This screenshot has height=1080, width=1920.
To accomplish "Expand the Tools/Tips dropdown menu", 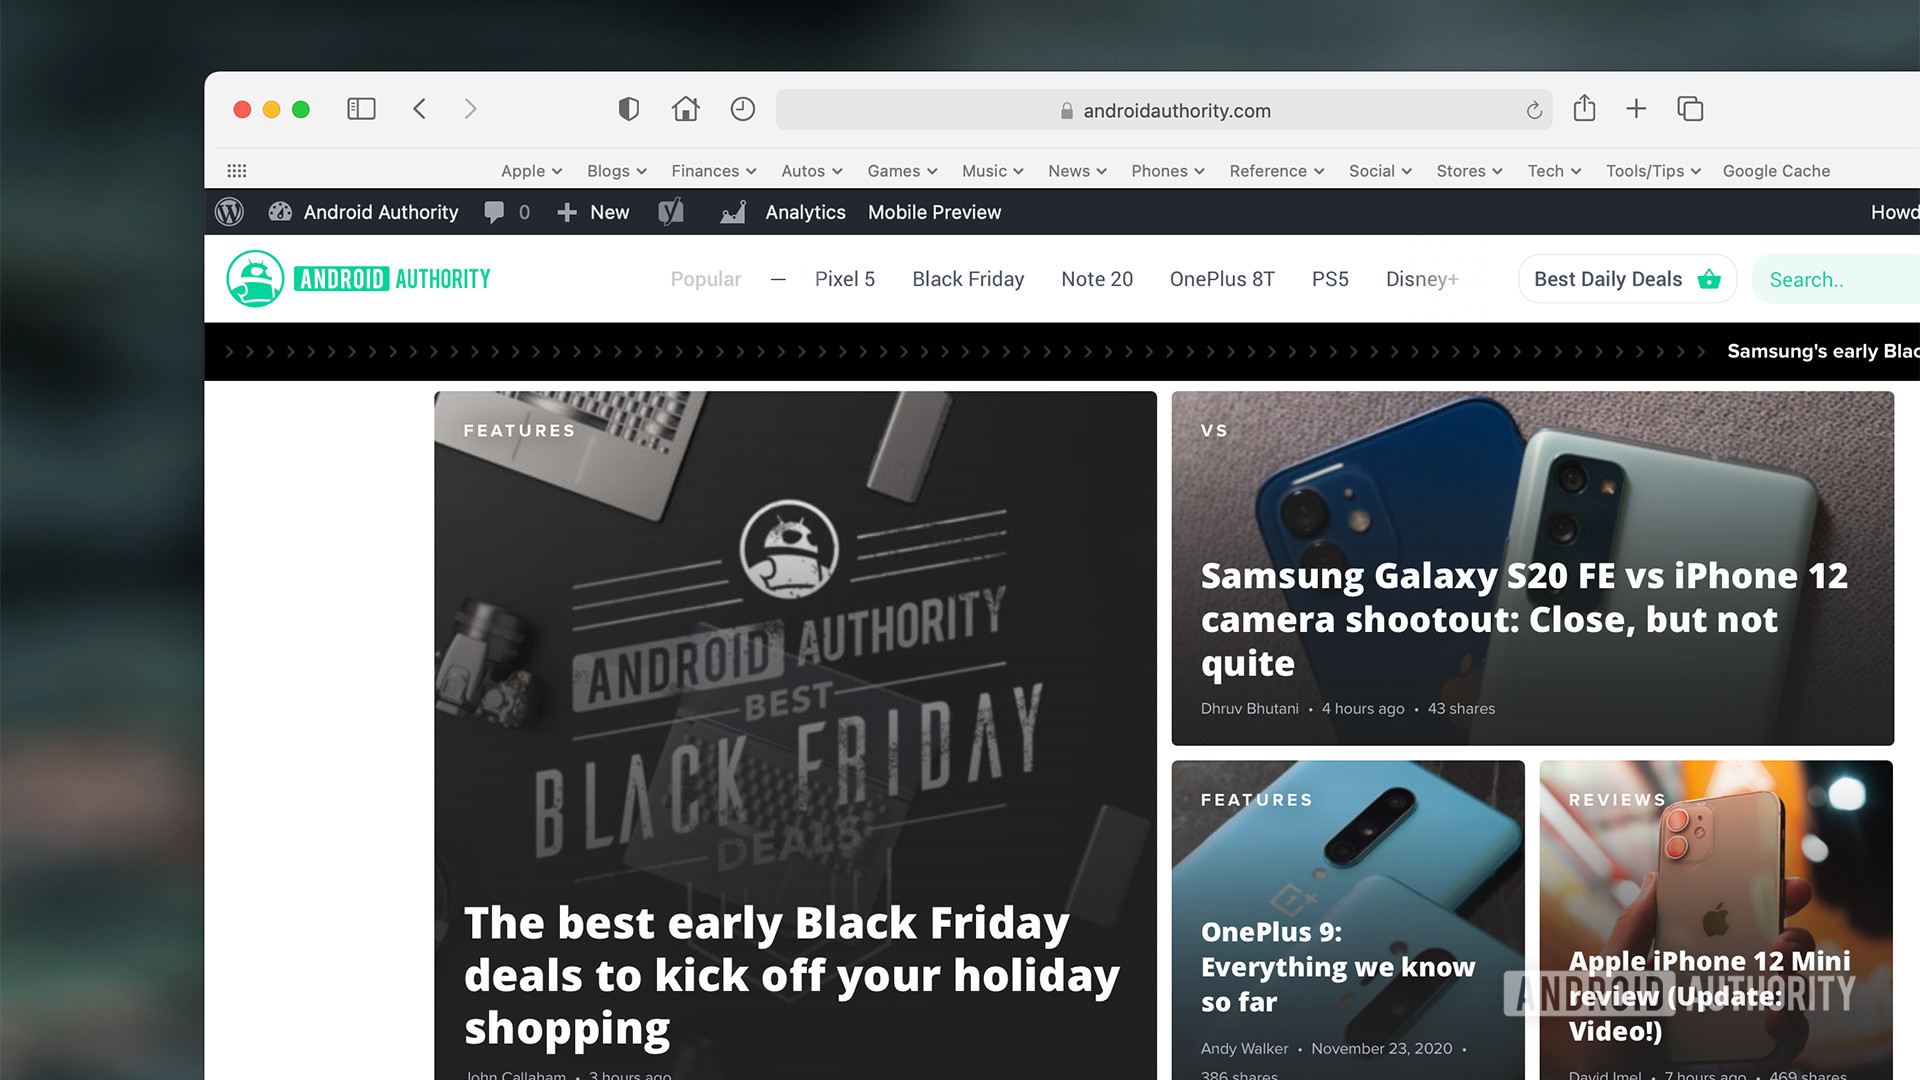I will [x=1652, y=170].
